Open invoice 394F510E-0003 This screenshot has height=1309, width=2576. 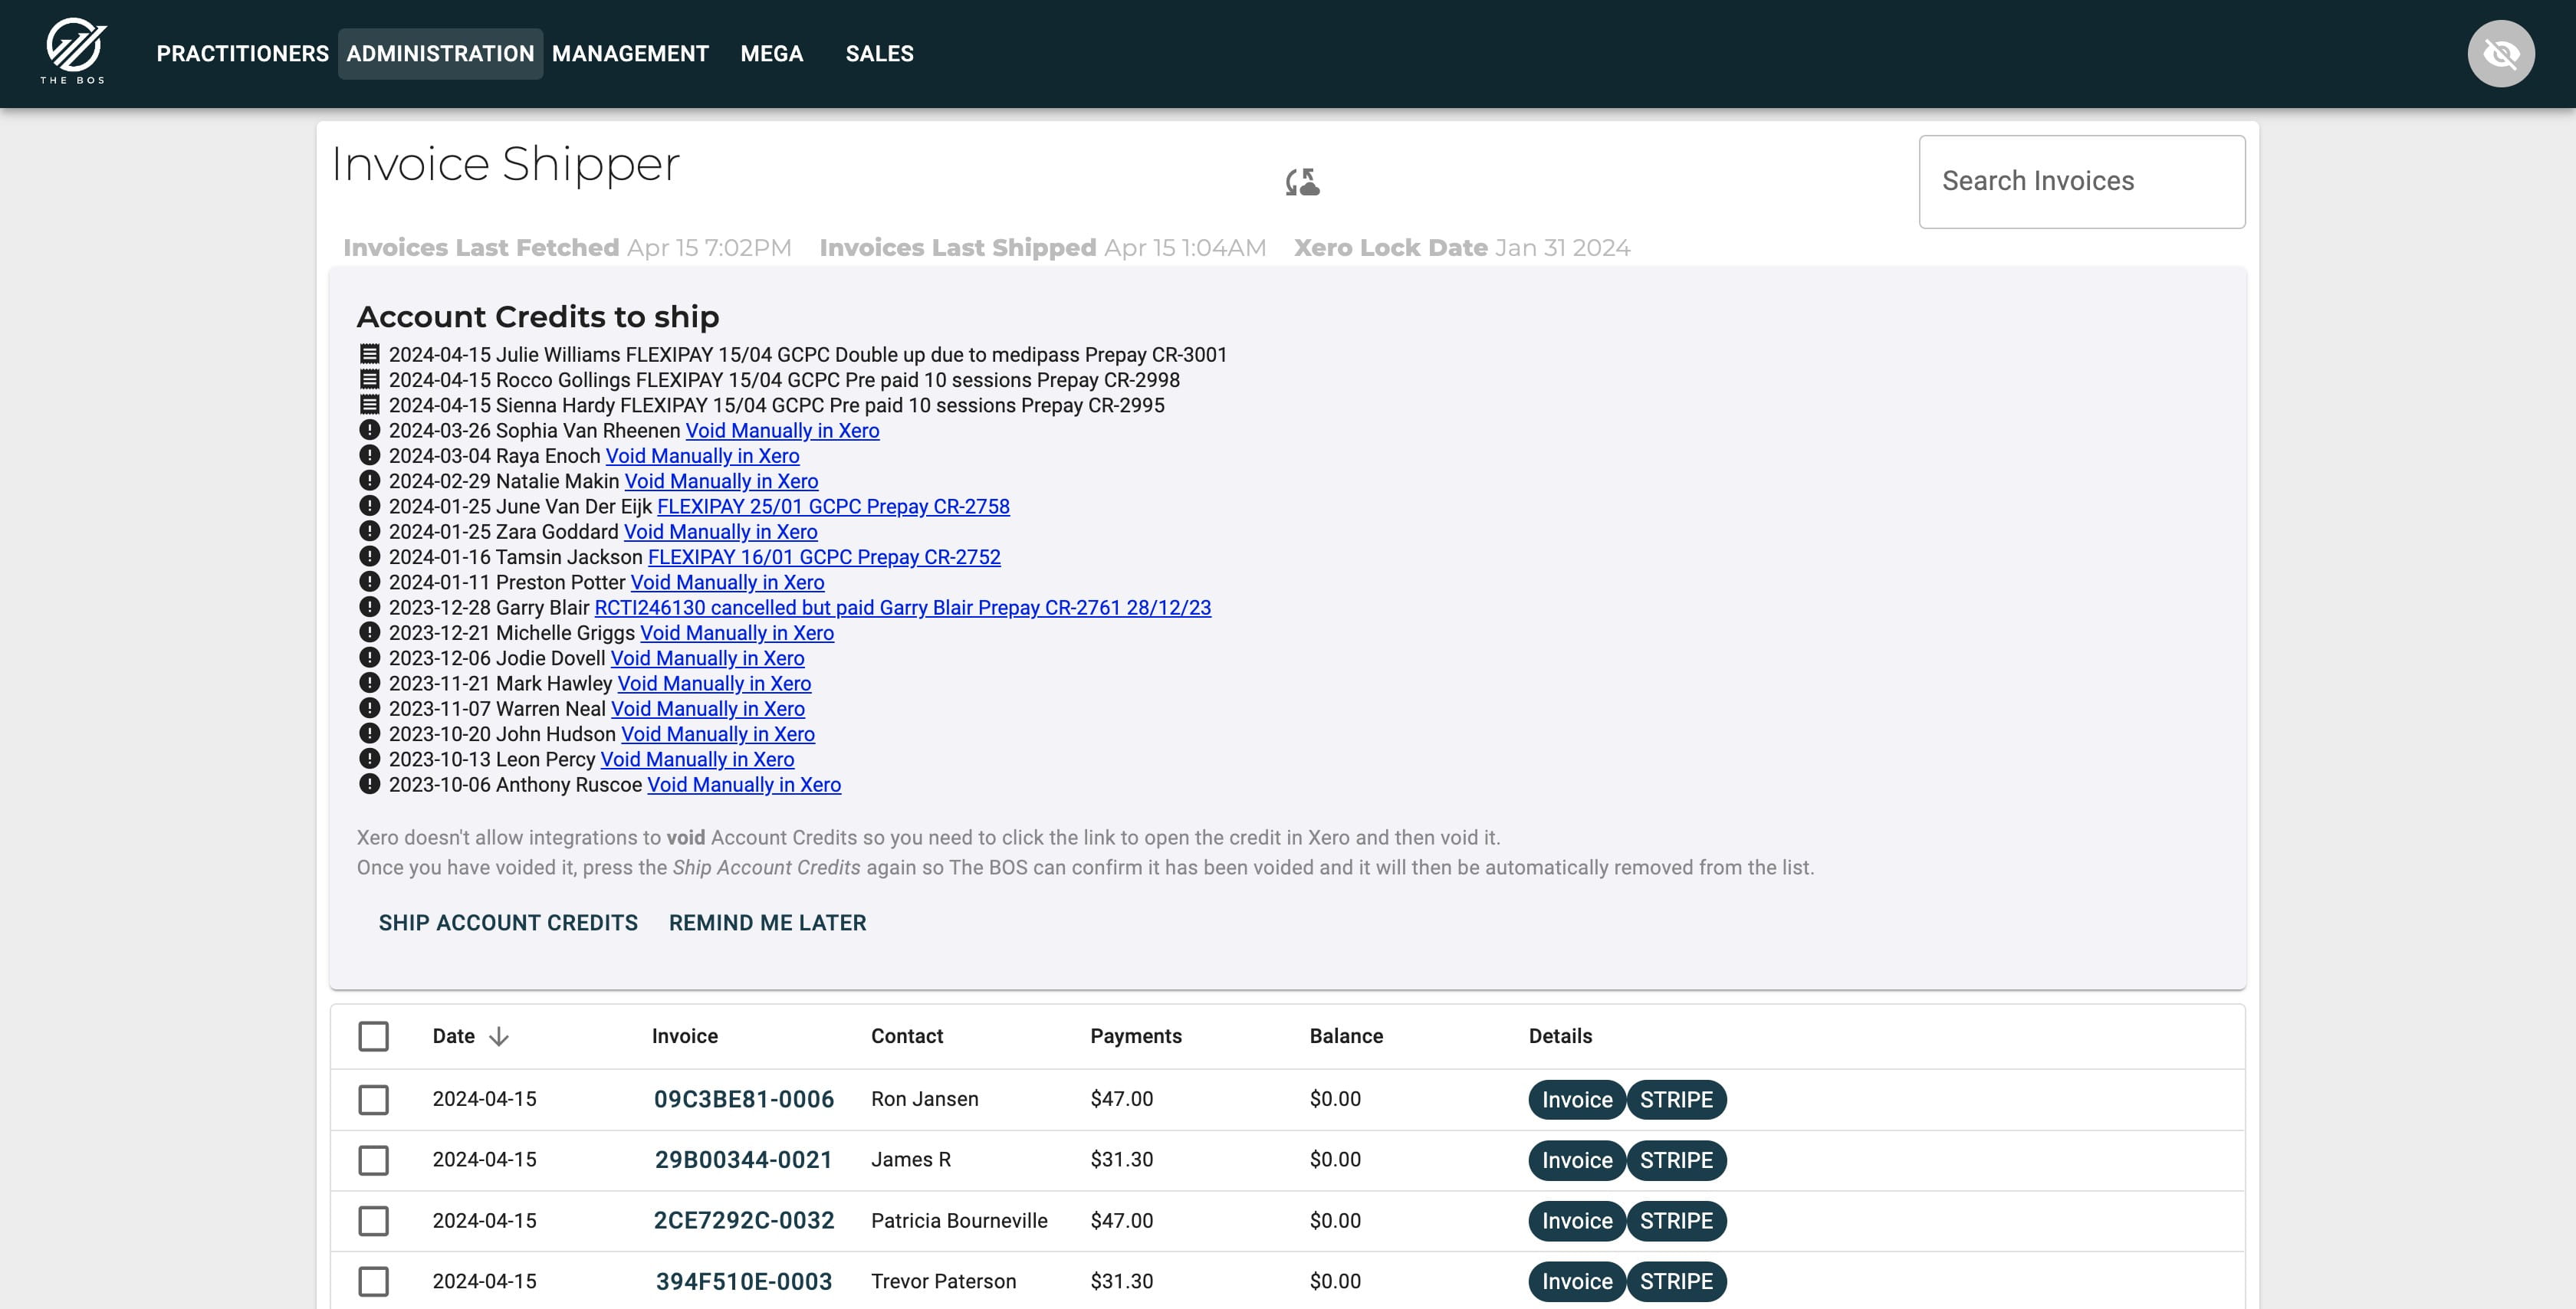743,1281
